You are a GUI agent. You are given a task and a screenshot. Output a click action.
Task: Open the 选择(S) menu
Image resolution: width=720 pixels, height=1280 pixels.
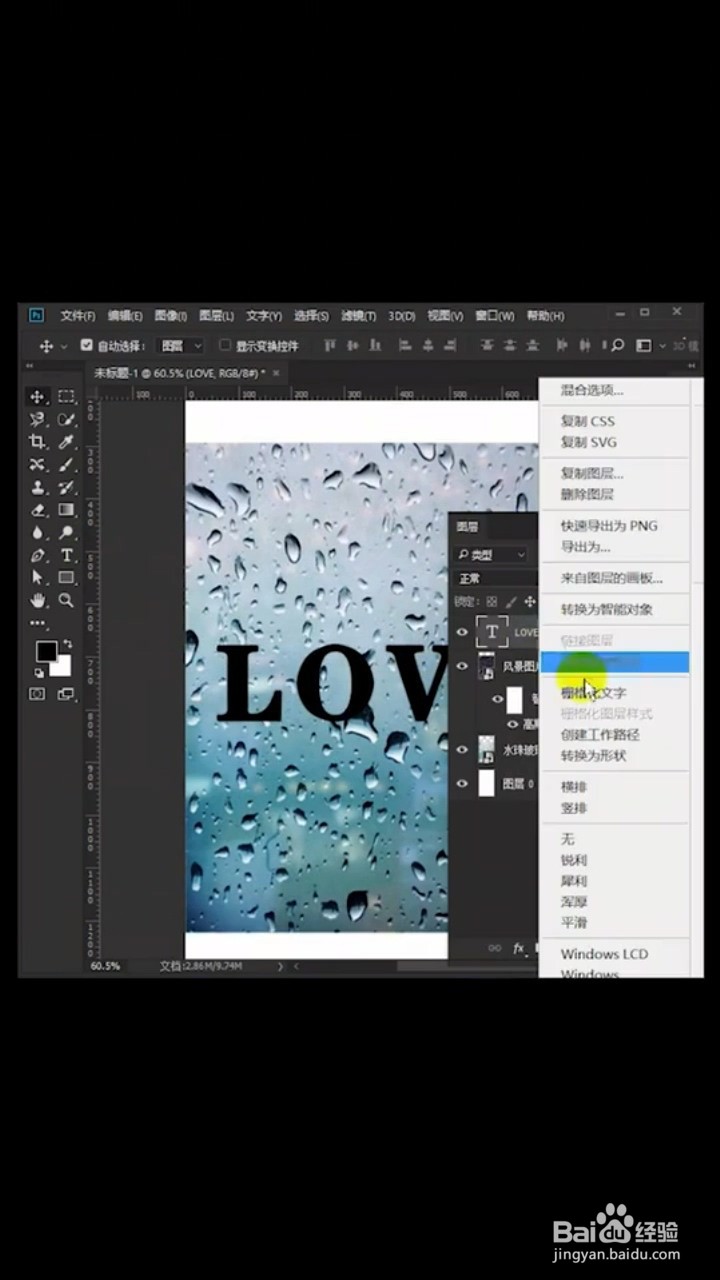[311, 316]
